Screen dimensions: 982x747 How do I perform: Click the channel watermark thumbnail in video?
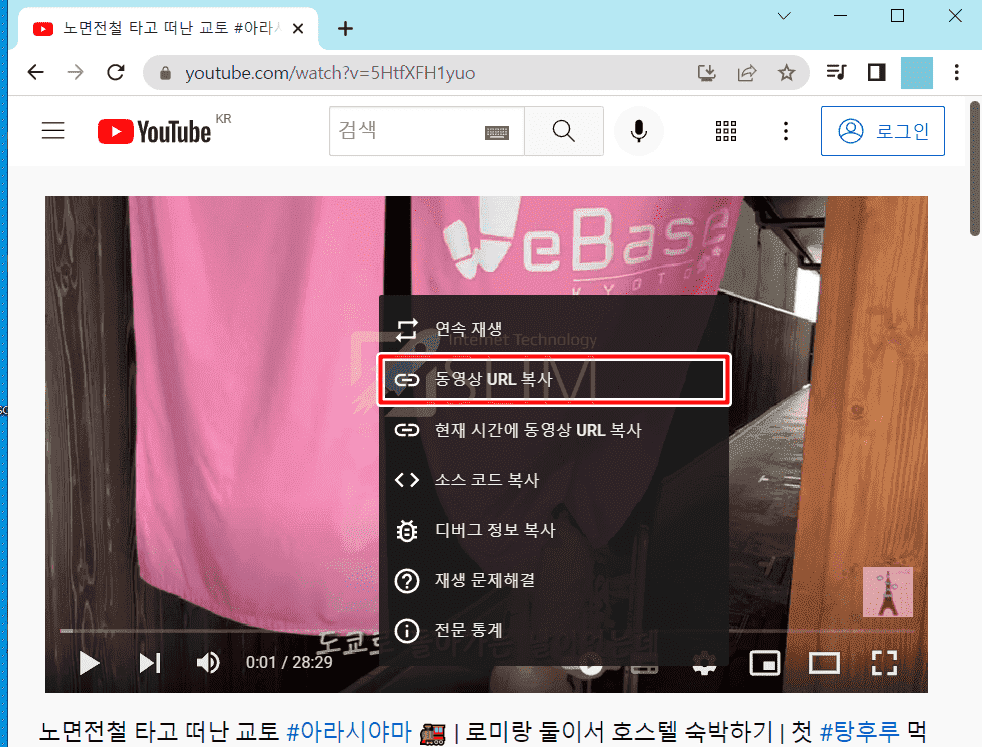pyautogui.click(x=887, y=592)
